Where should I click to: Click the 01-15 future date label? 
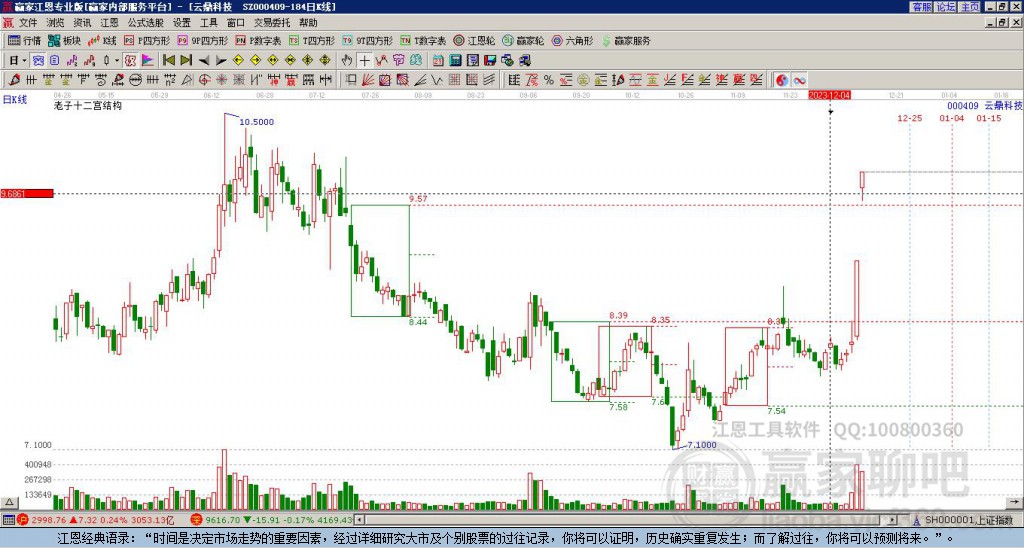tap(989, 118)
